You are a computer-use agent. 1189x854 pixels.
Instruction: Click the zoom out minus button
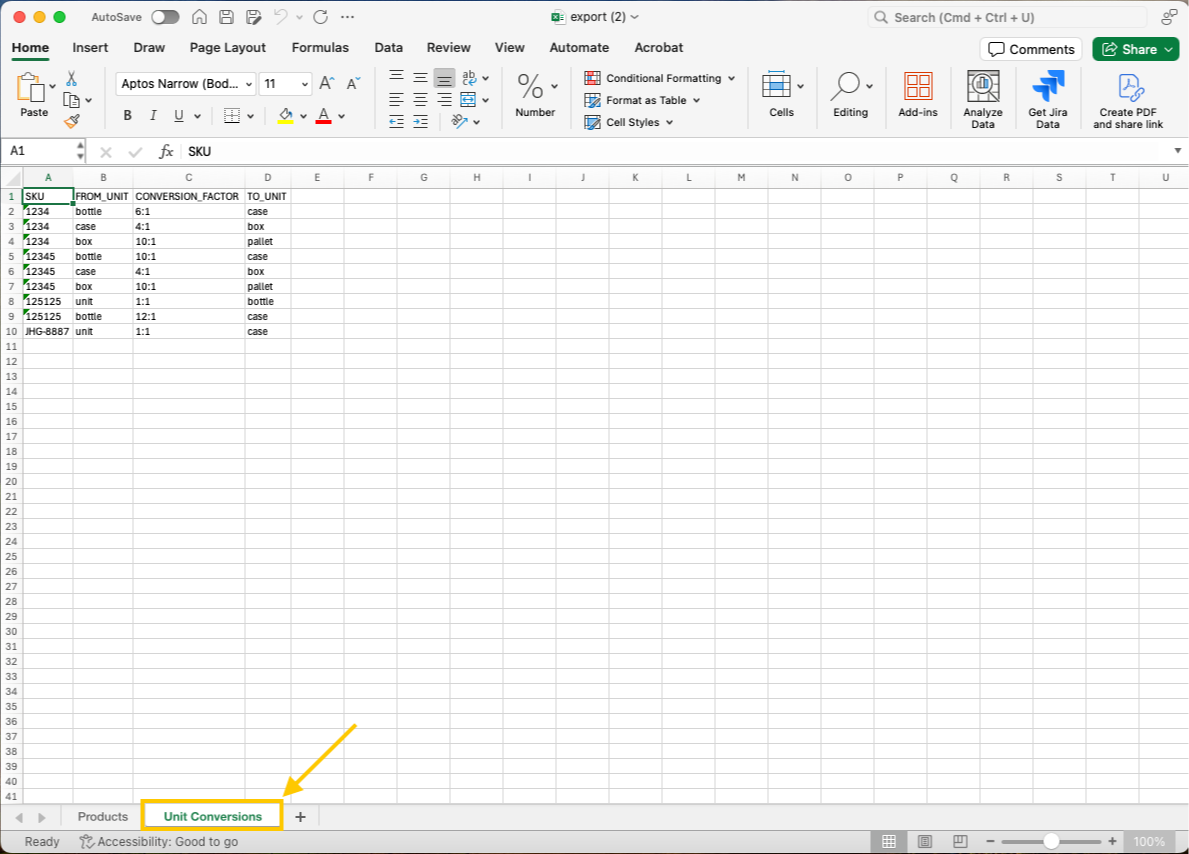pyautogui.click(x=990, y=841)
